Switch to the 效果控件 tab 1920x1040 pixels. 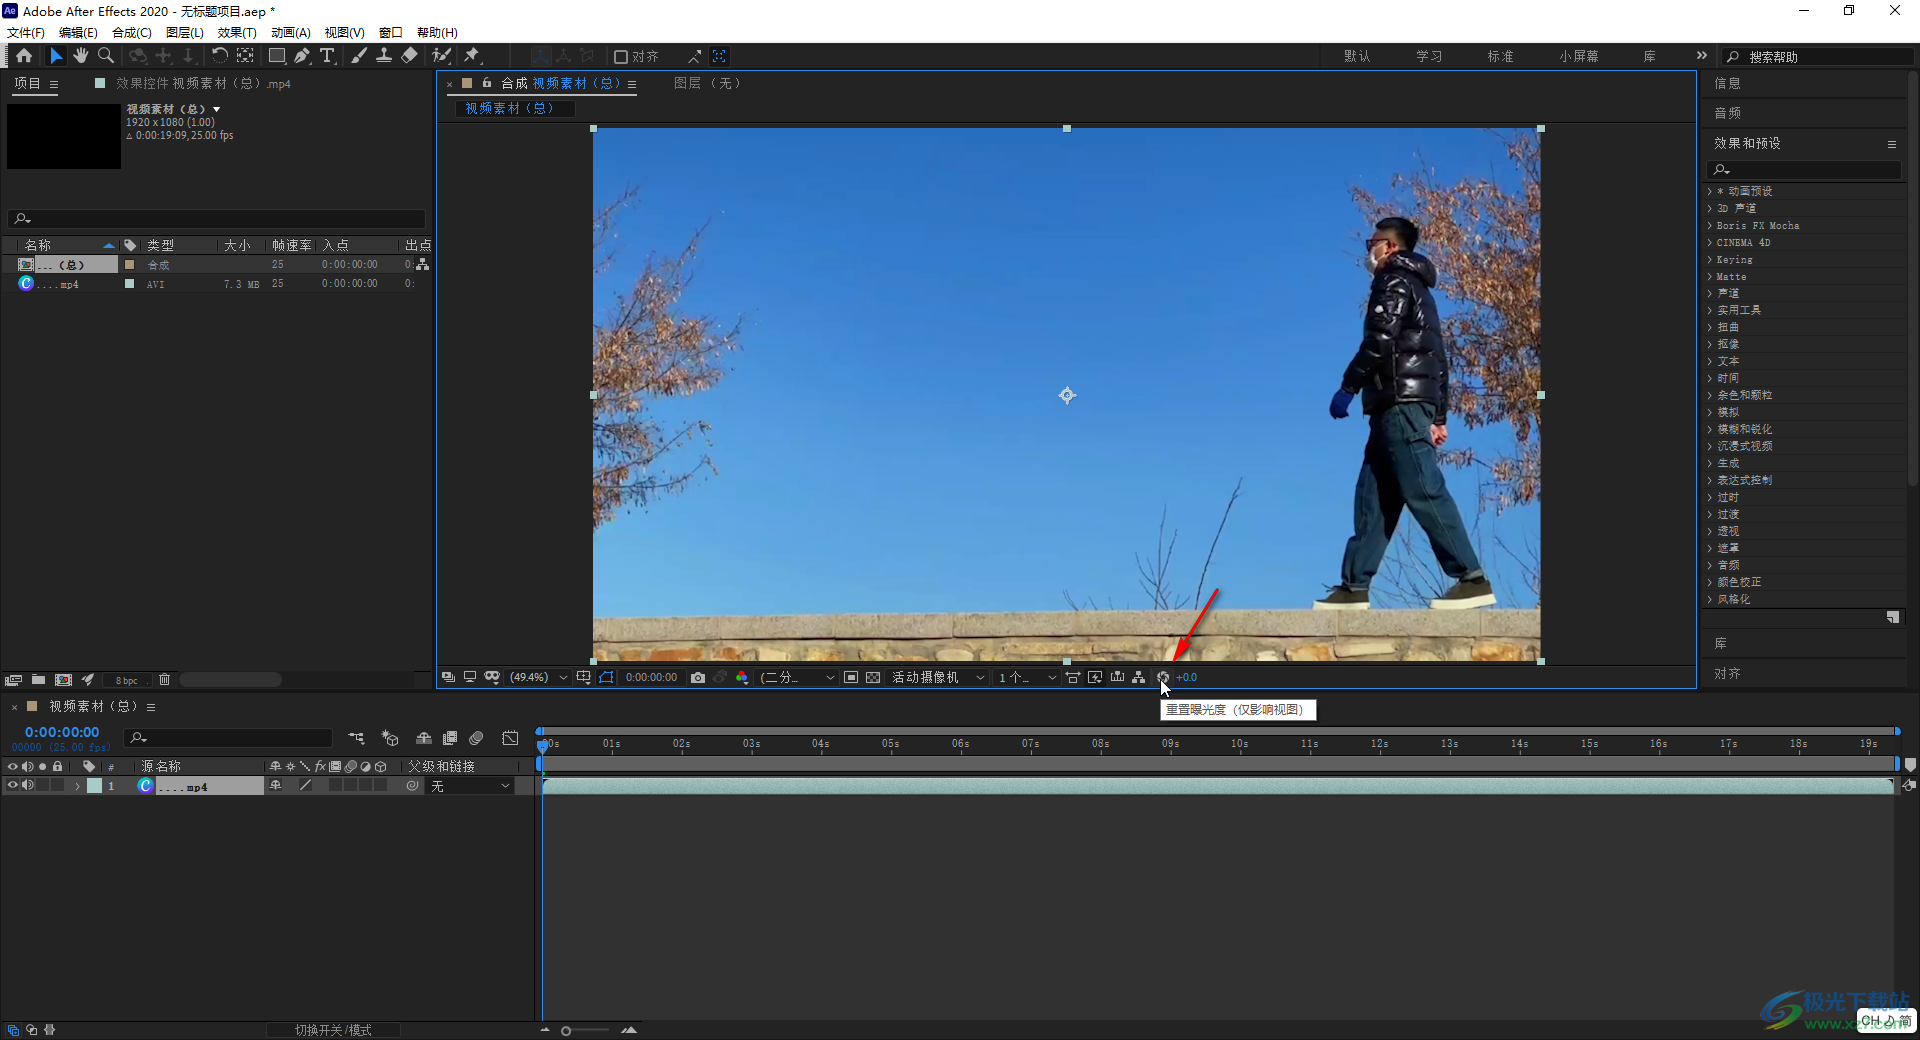pos(203,84)
